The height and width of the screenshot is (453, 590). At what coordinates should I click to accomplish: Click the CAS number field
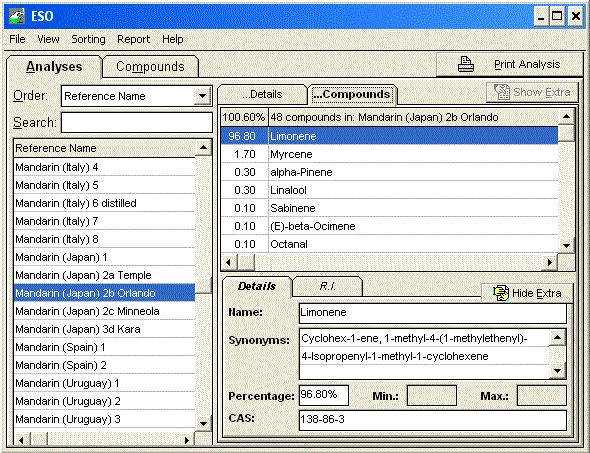point(432,420)
